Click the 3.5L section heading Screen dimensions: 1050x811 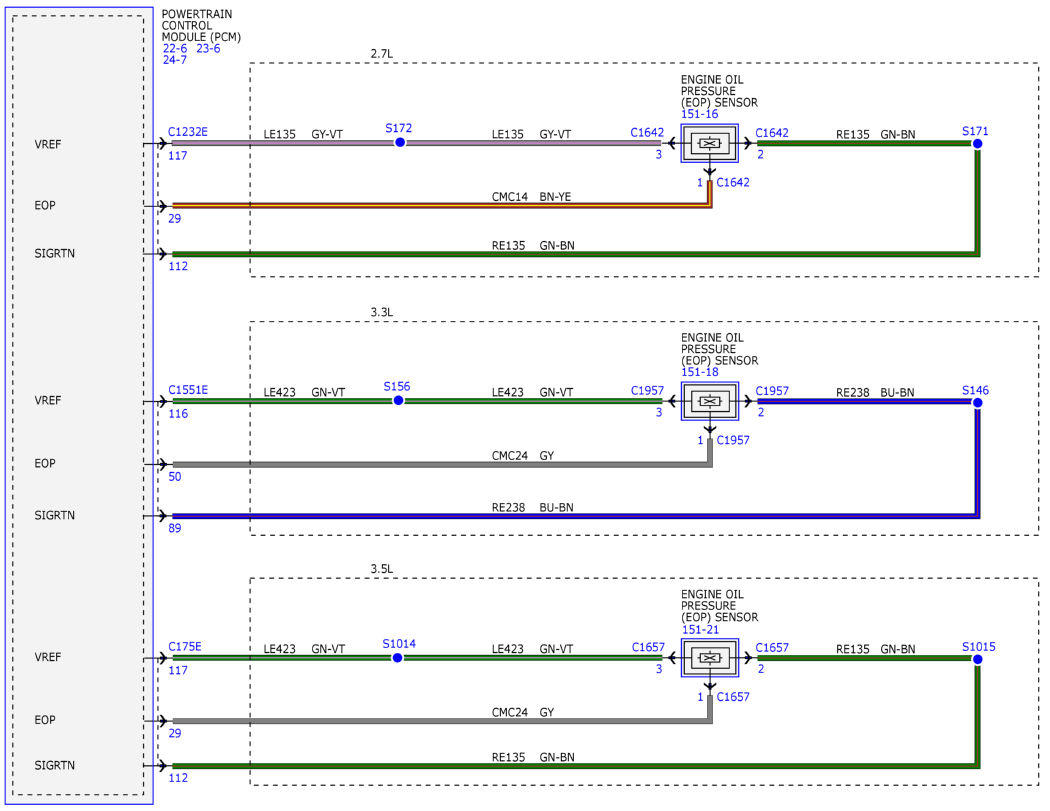382,569
